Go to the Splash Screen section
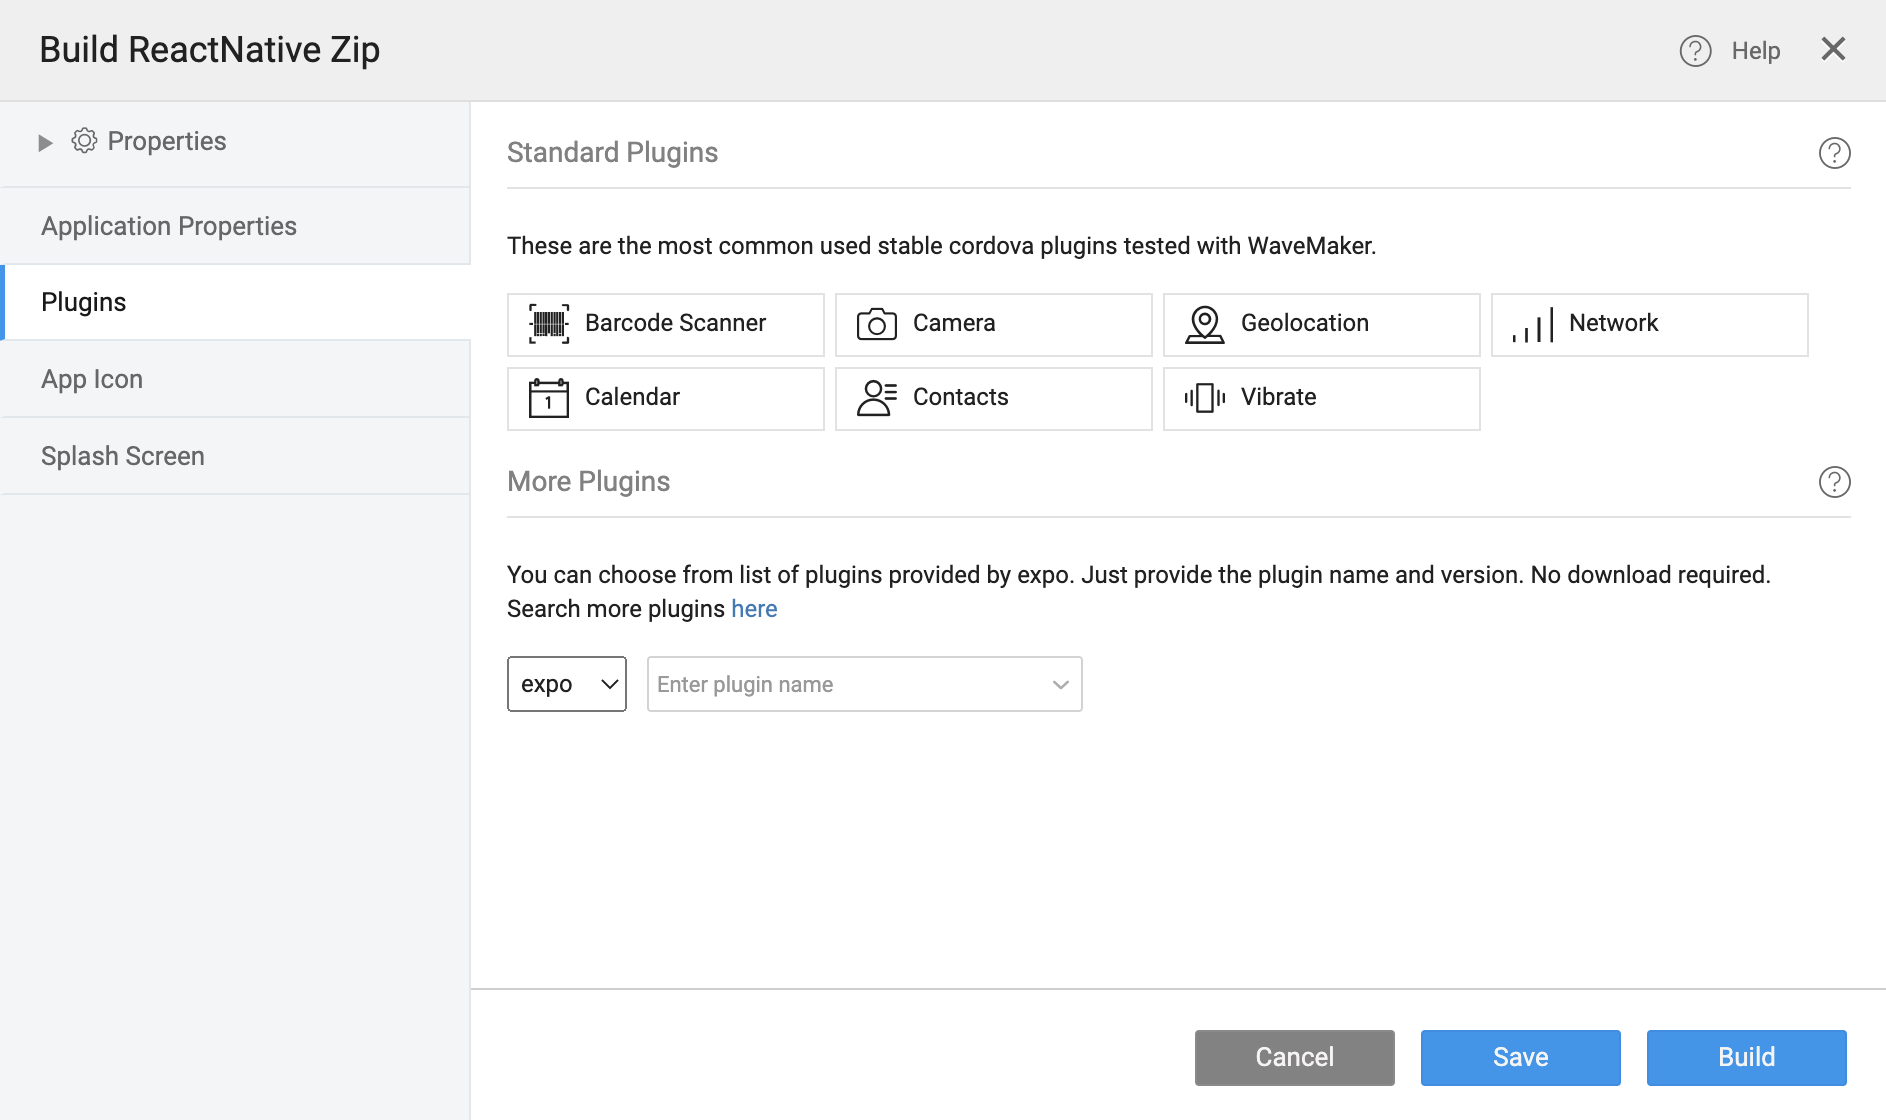 [x=123, y=456]
